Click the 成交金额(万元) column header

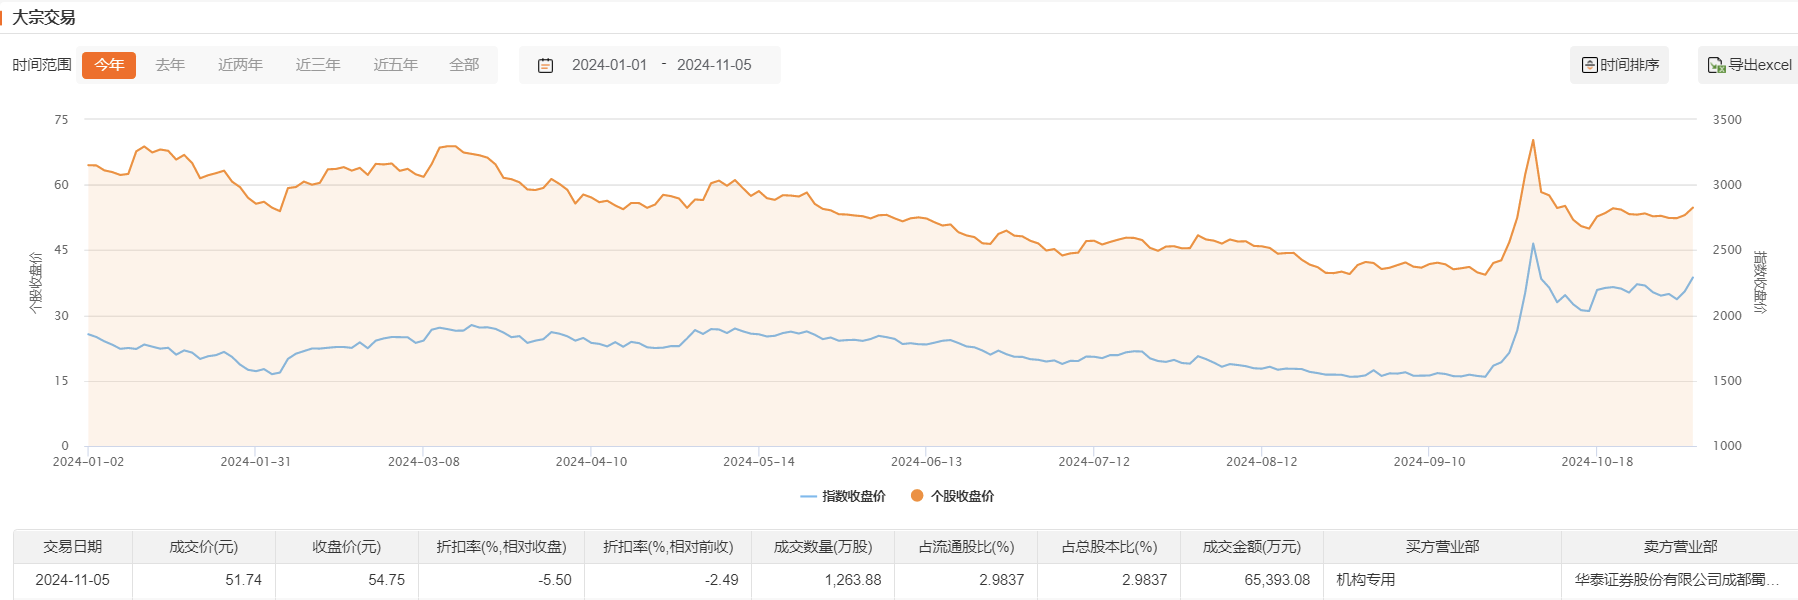(x=1251, y=547)
